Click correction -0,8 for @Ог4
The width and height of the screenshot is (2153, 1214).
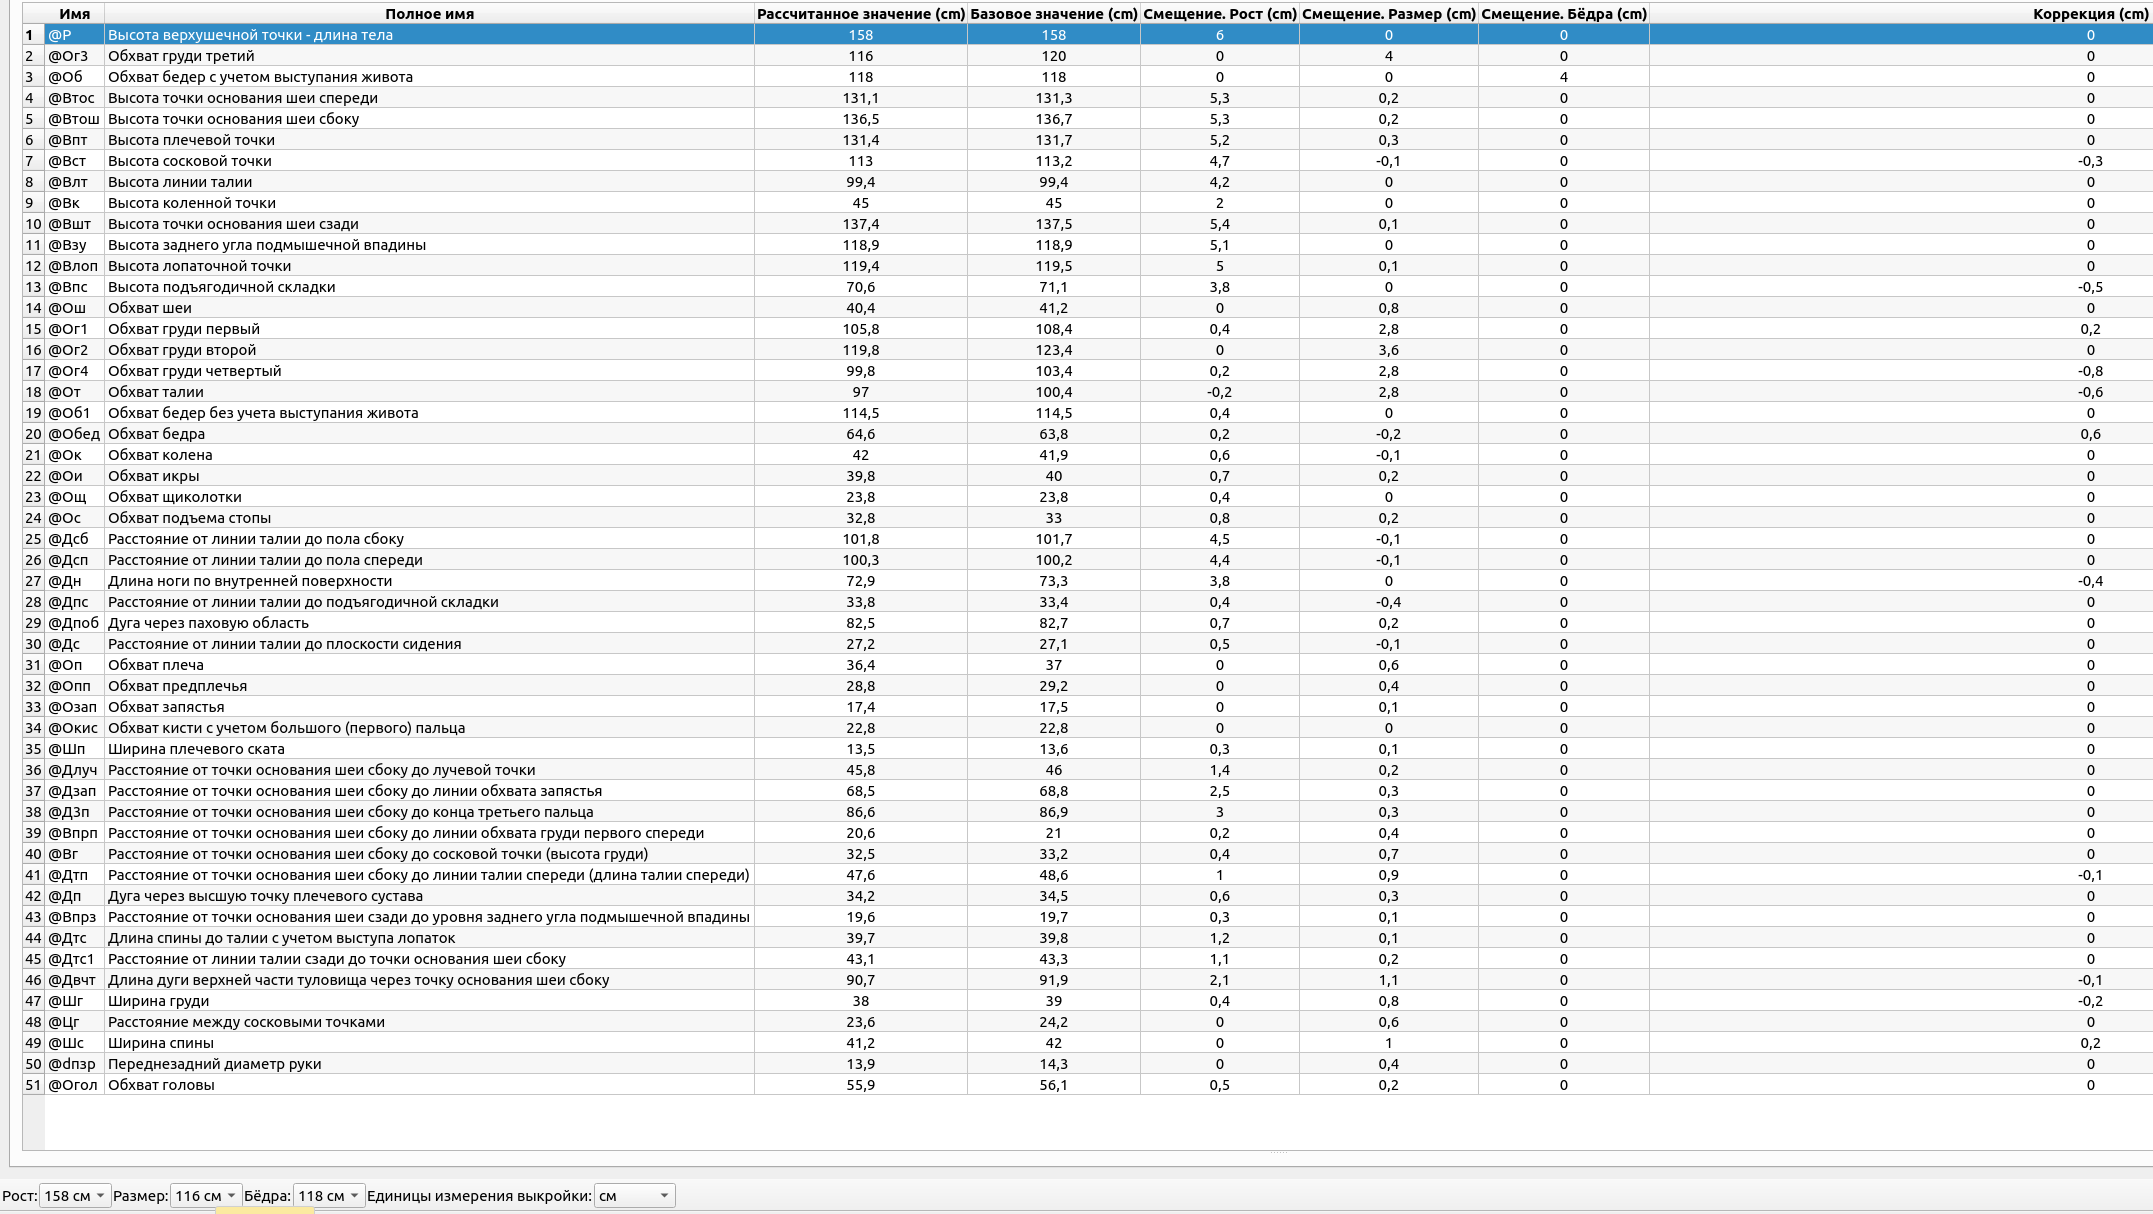pyautogui.click(x=2090, y=371)
